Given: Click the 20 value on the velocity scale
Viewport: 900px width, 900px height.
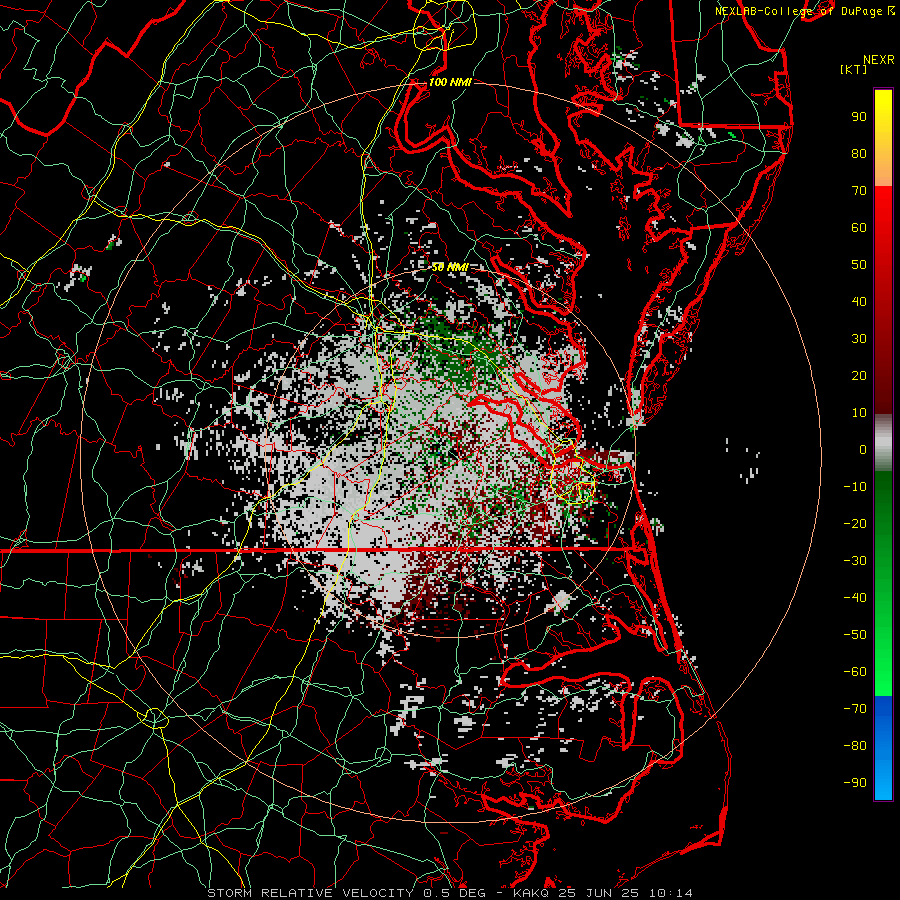Looking at the screenshot, I should click(859, 375).
